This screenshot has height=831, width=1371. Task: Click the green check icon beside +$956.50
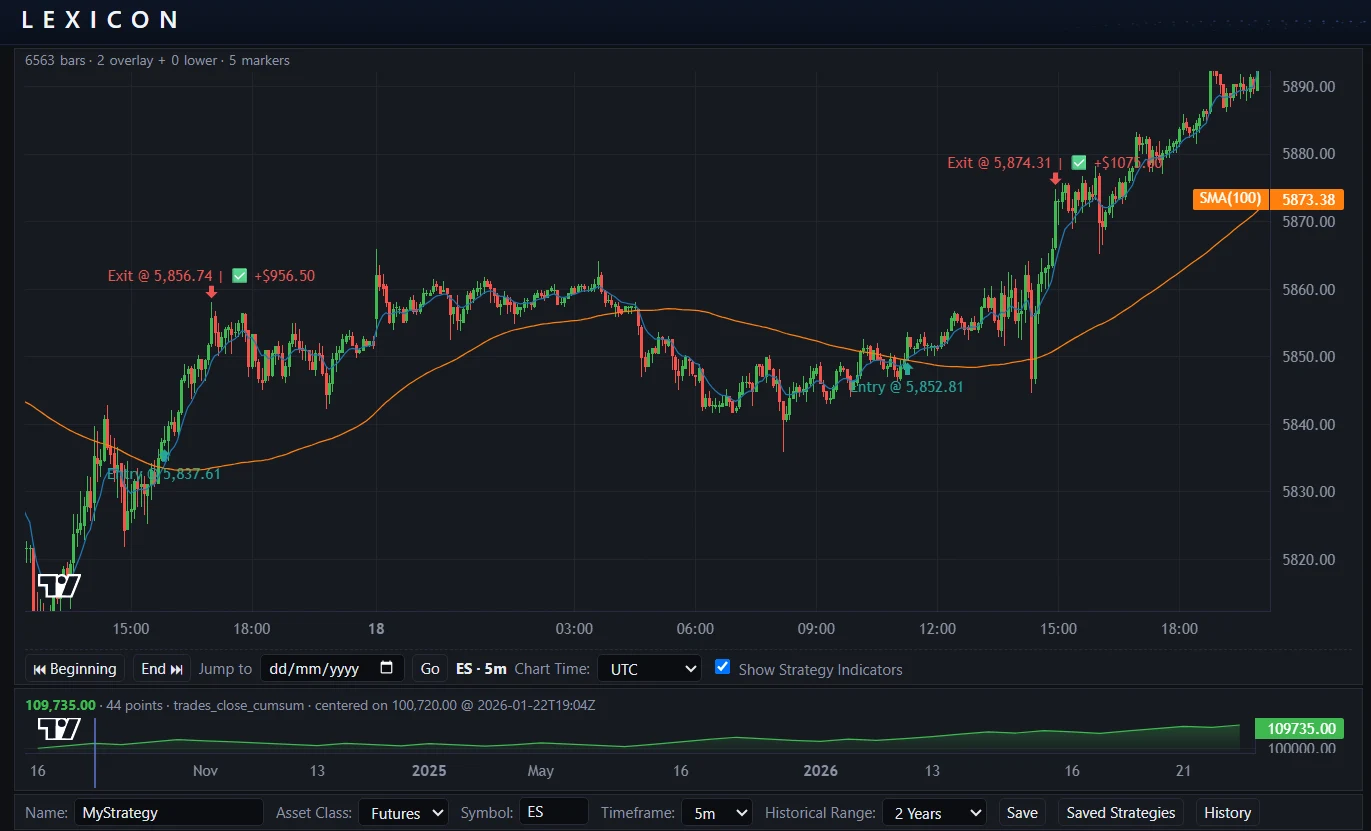[x=239, y=276]
